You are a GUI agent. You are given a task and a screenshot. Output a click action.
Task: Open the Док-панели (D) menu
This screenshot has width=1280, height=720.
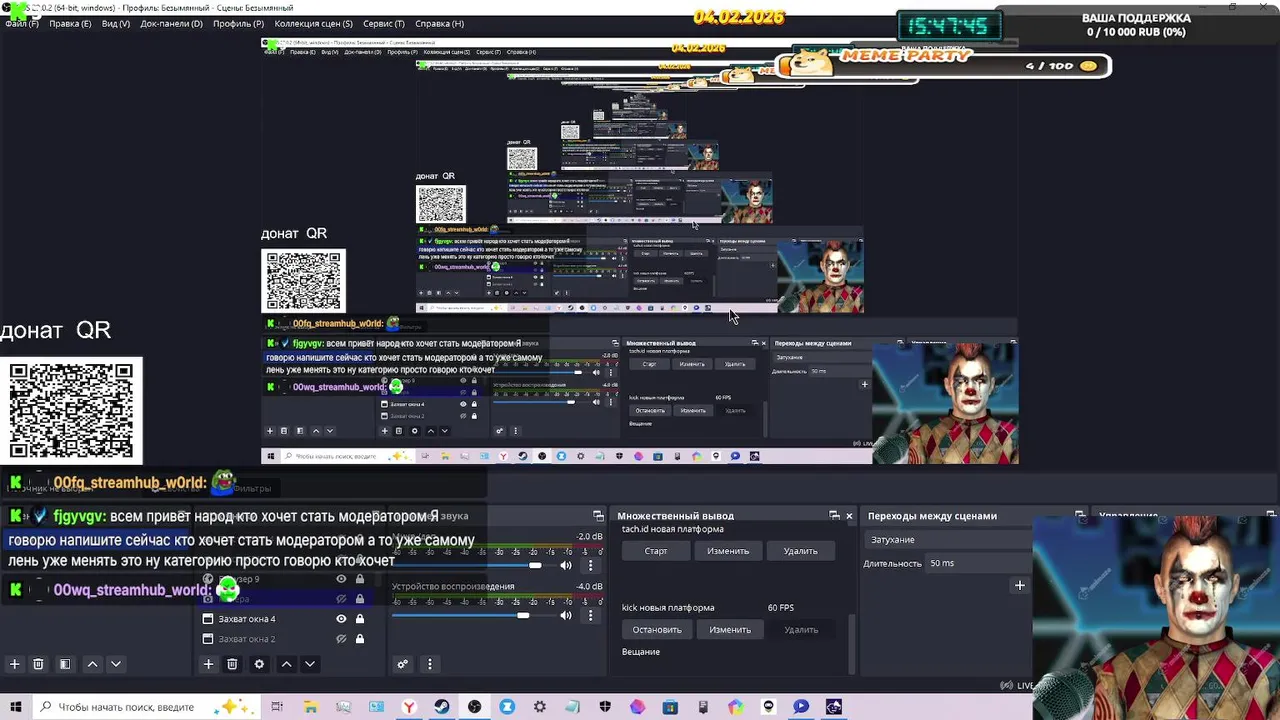pos(171,24)
